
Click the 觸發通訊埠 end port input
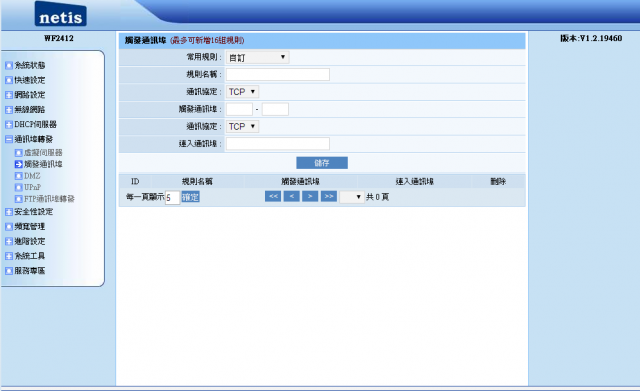pos(276,109)
